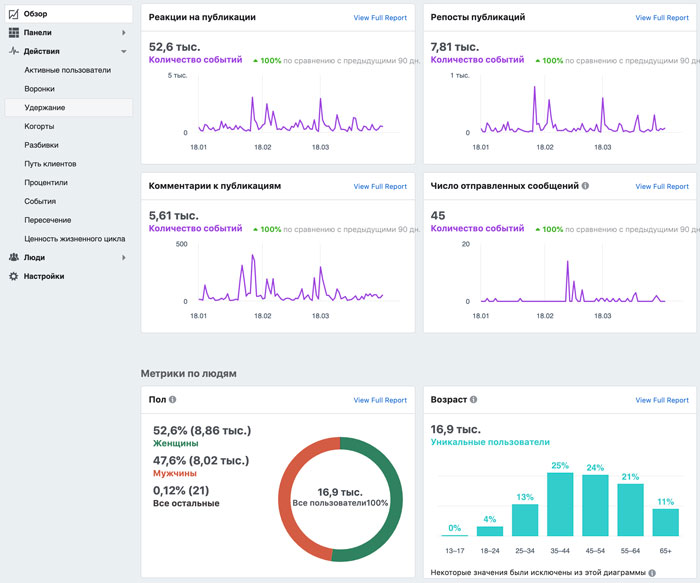Open View Full Report for Возраст
This screenshot has height=583, width=700.
point(662,400)
